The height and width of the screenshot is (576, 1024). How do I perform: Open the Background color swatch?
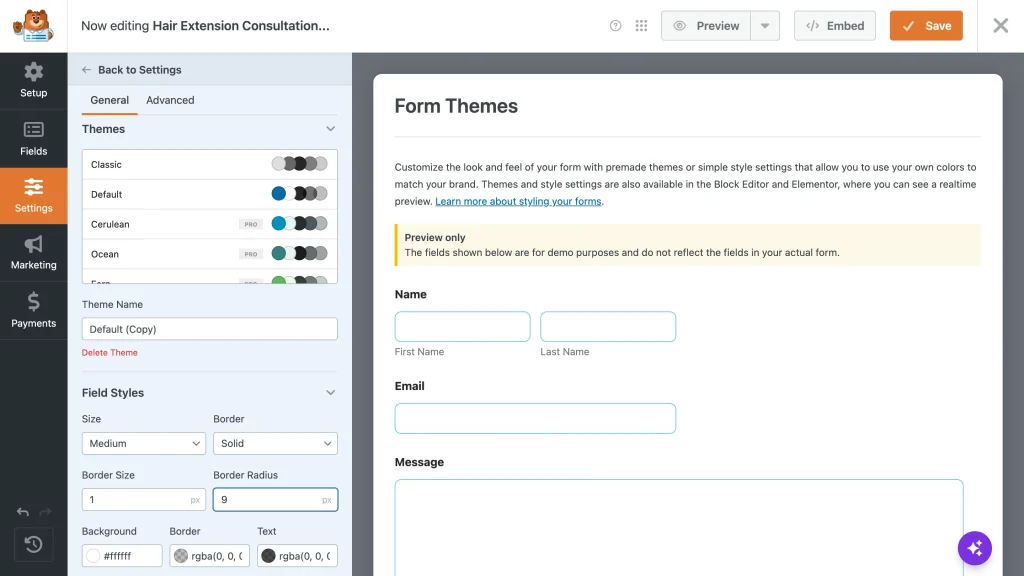pyautogui.click(x=93, y=556)
